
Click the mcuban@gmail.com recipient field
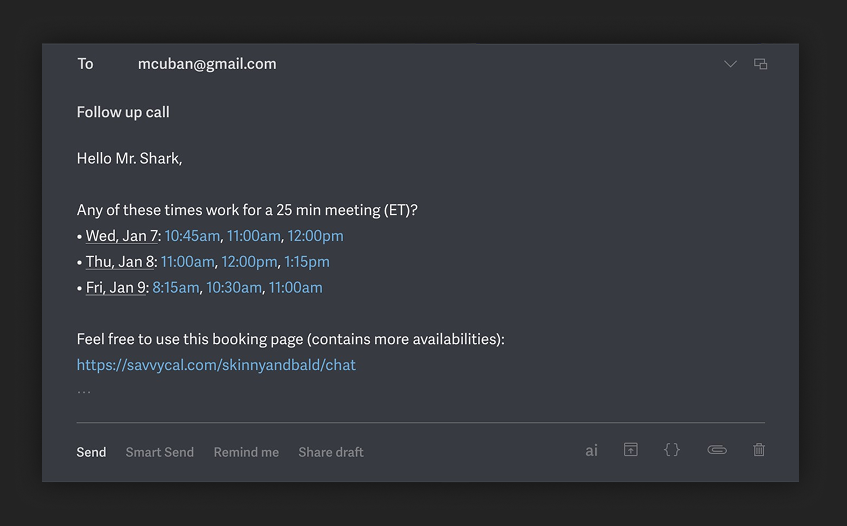tap(207, 64)
